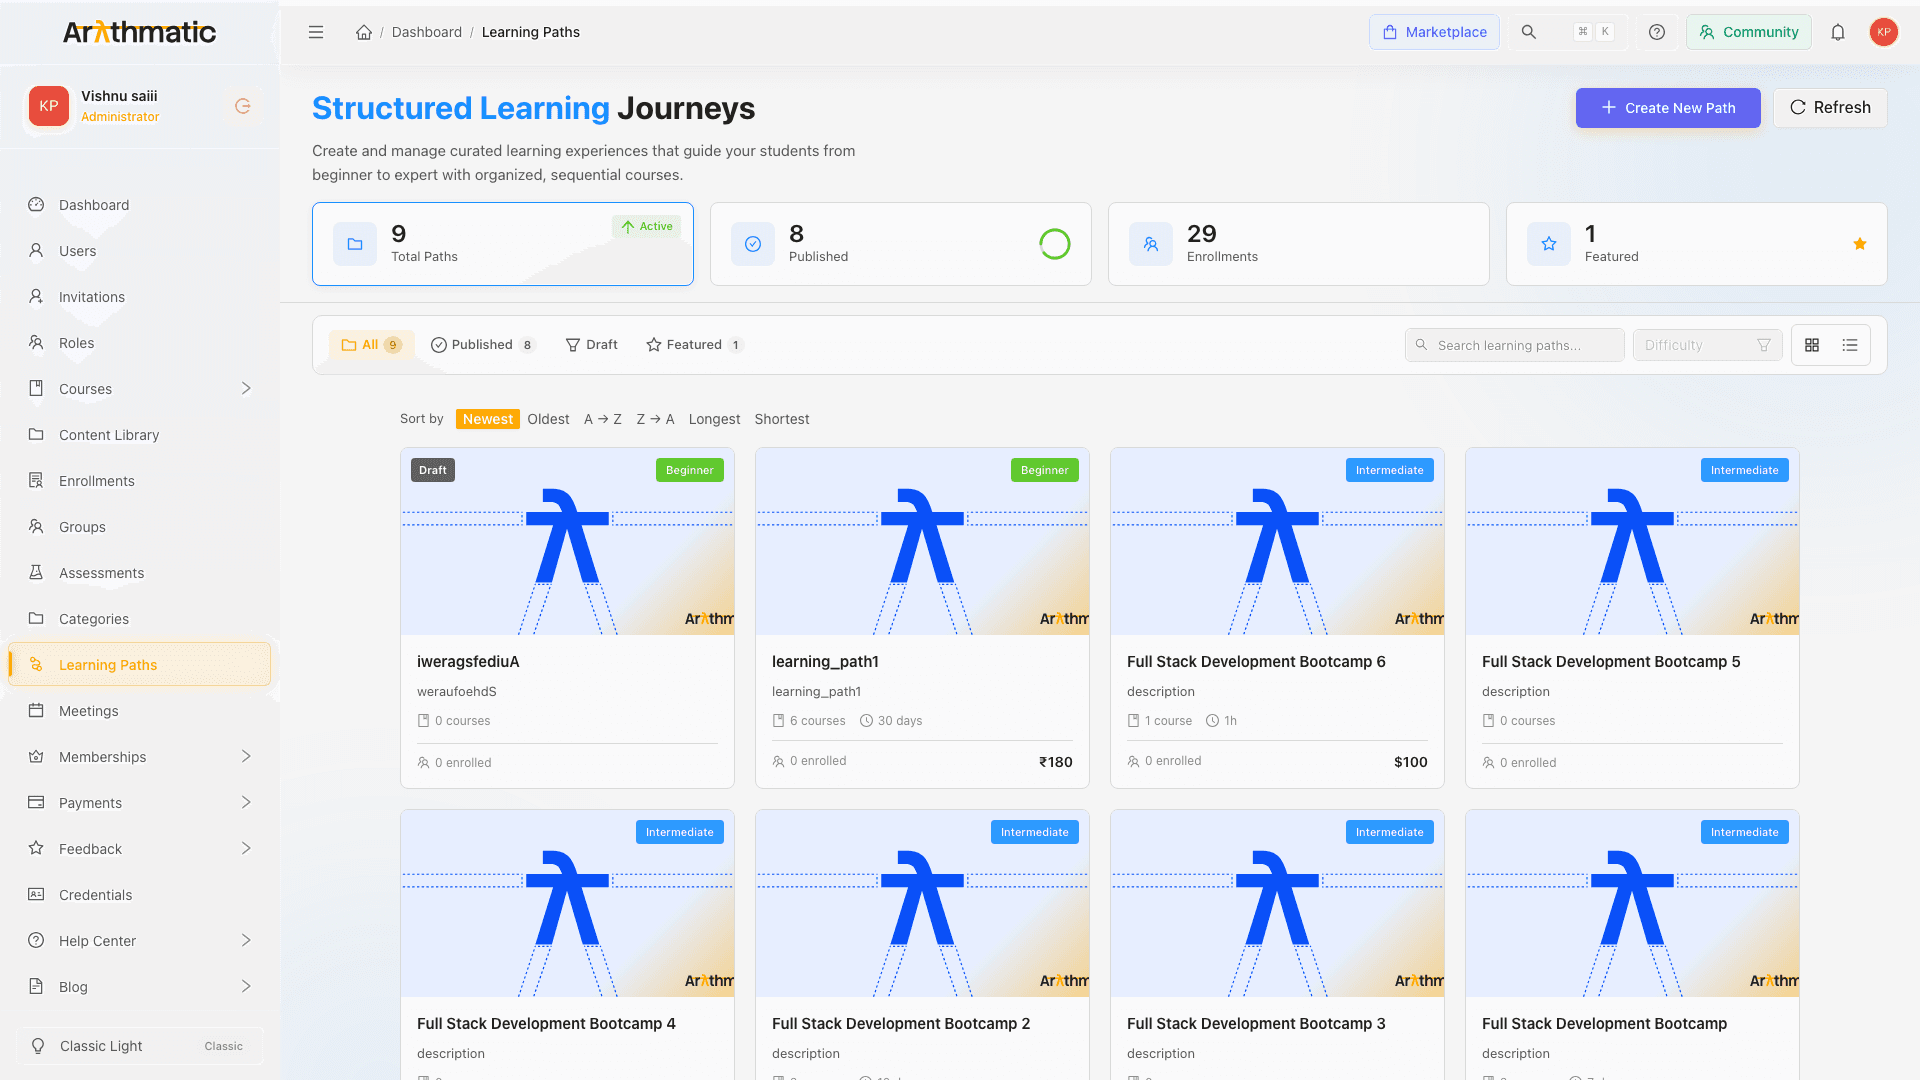1920x1080 pixels.
Task: Switch to list view layout
Action: coord(1850,345)
